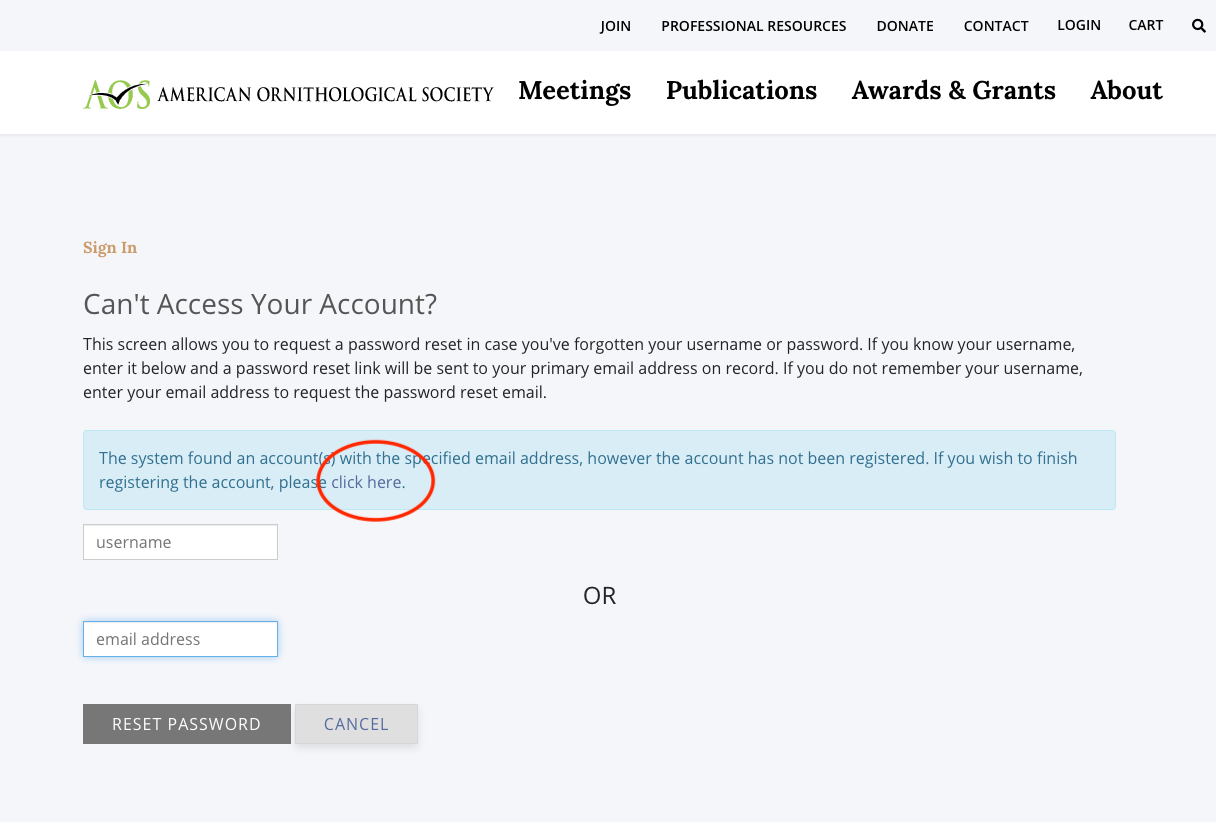Click LOGIN in the top navigation

[x=1078, y=25]
